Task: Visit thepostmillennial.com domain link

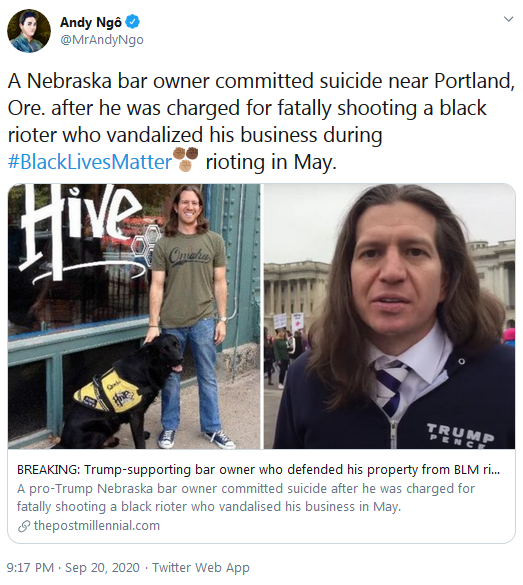Action: (97, 526)
